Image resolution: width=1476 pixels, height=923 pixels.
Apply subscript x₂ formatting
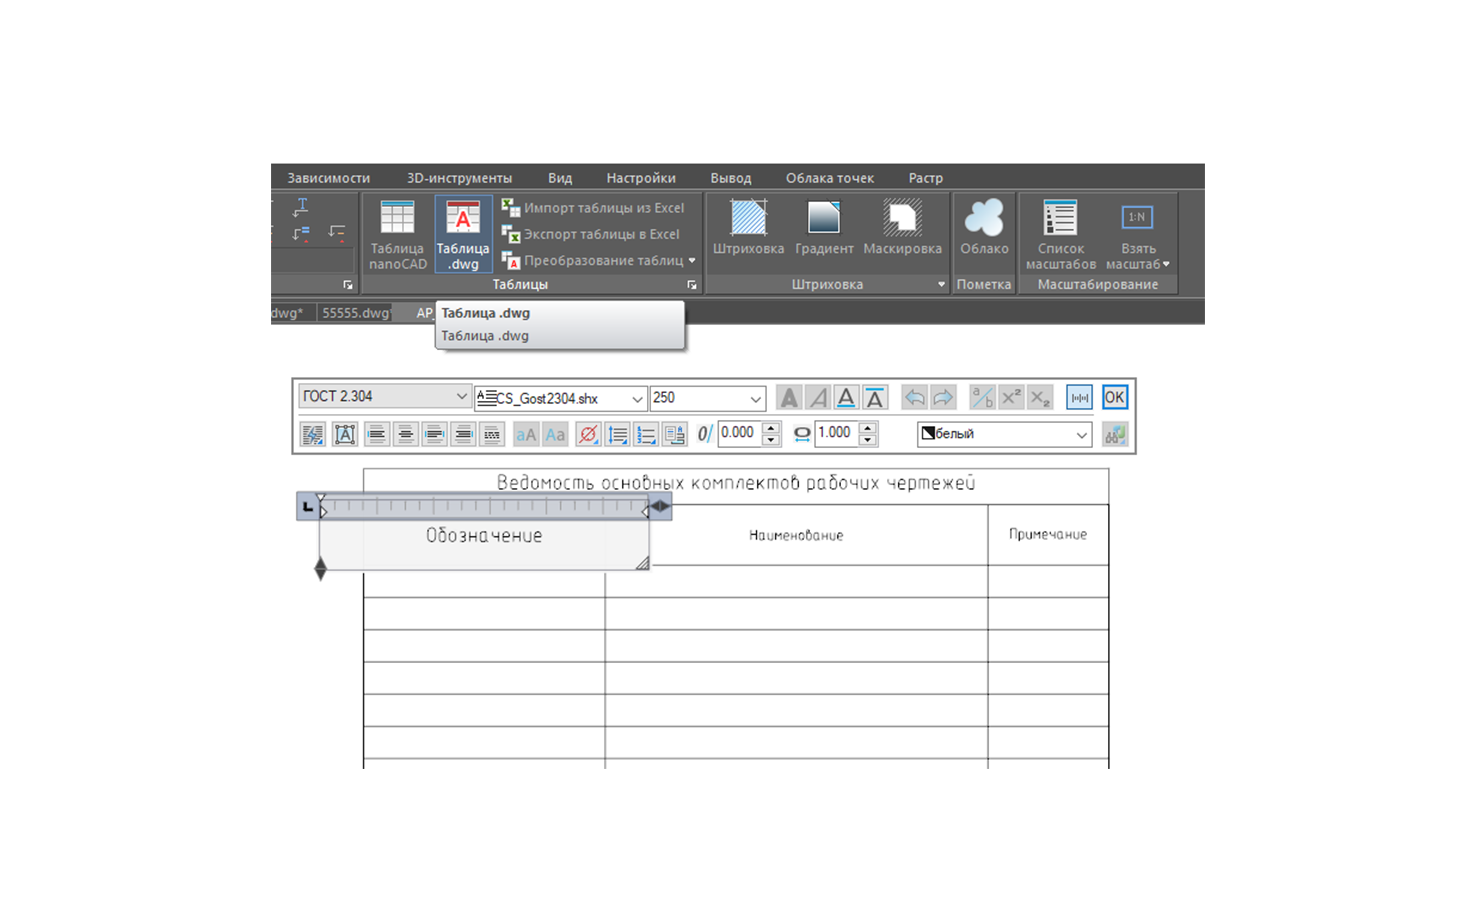[x=1040, y=398]
